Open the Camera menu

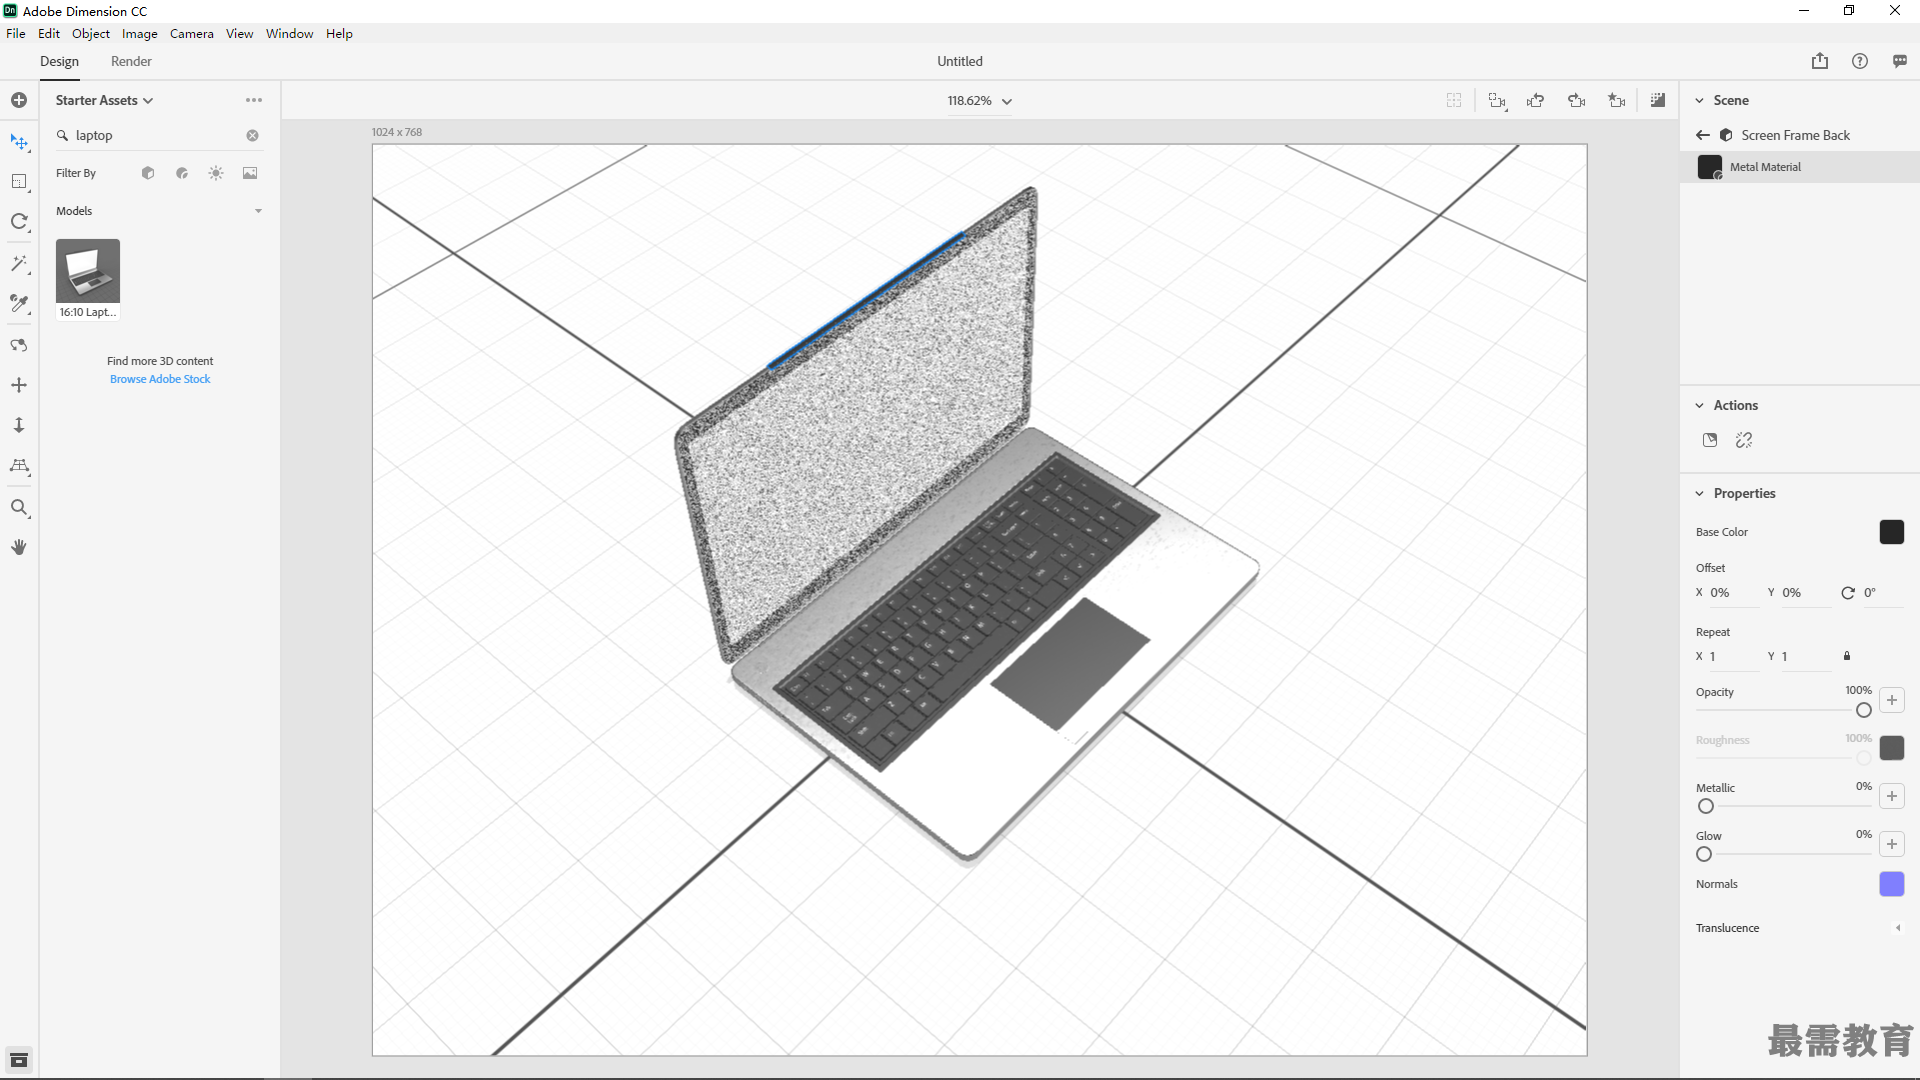pos(192,33)
